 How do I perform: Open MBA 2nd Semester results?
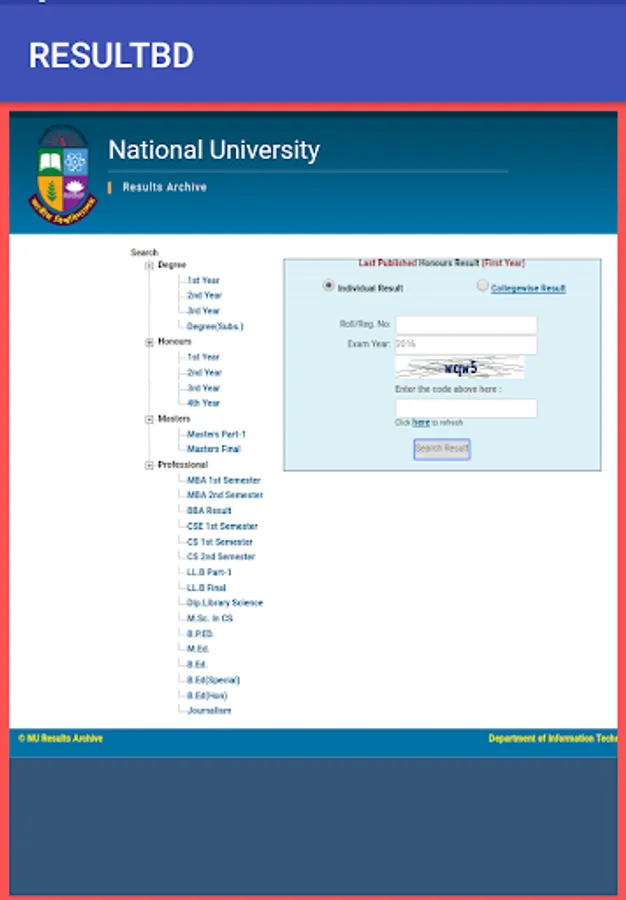coord(225,495)
